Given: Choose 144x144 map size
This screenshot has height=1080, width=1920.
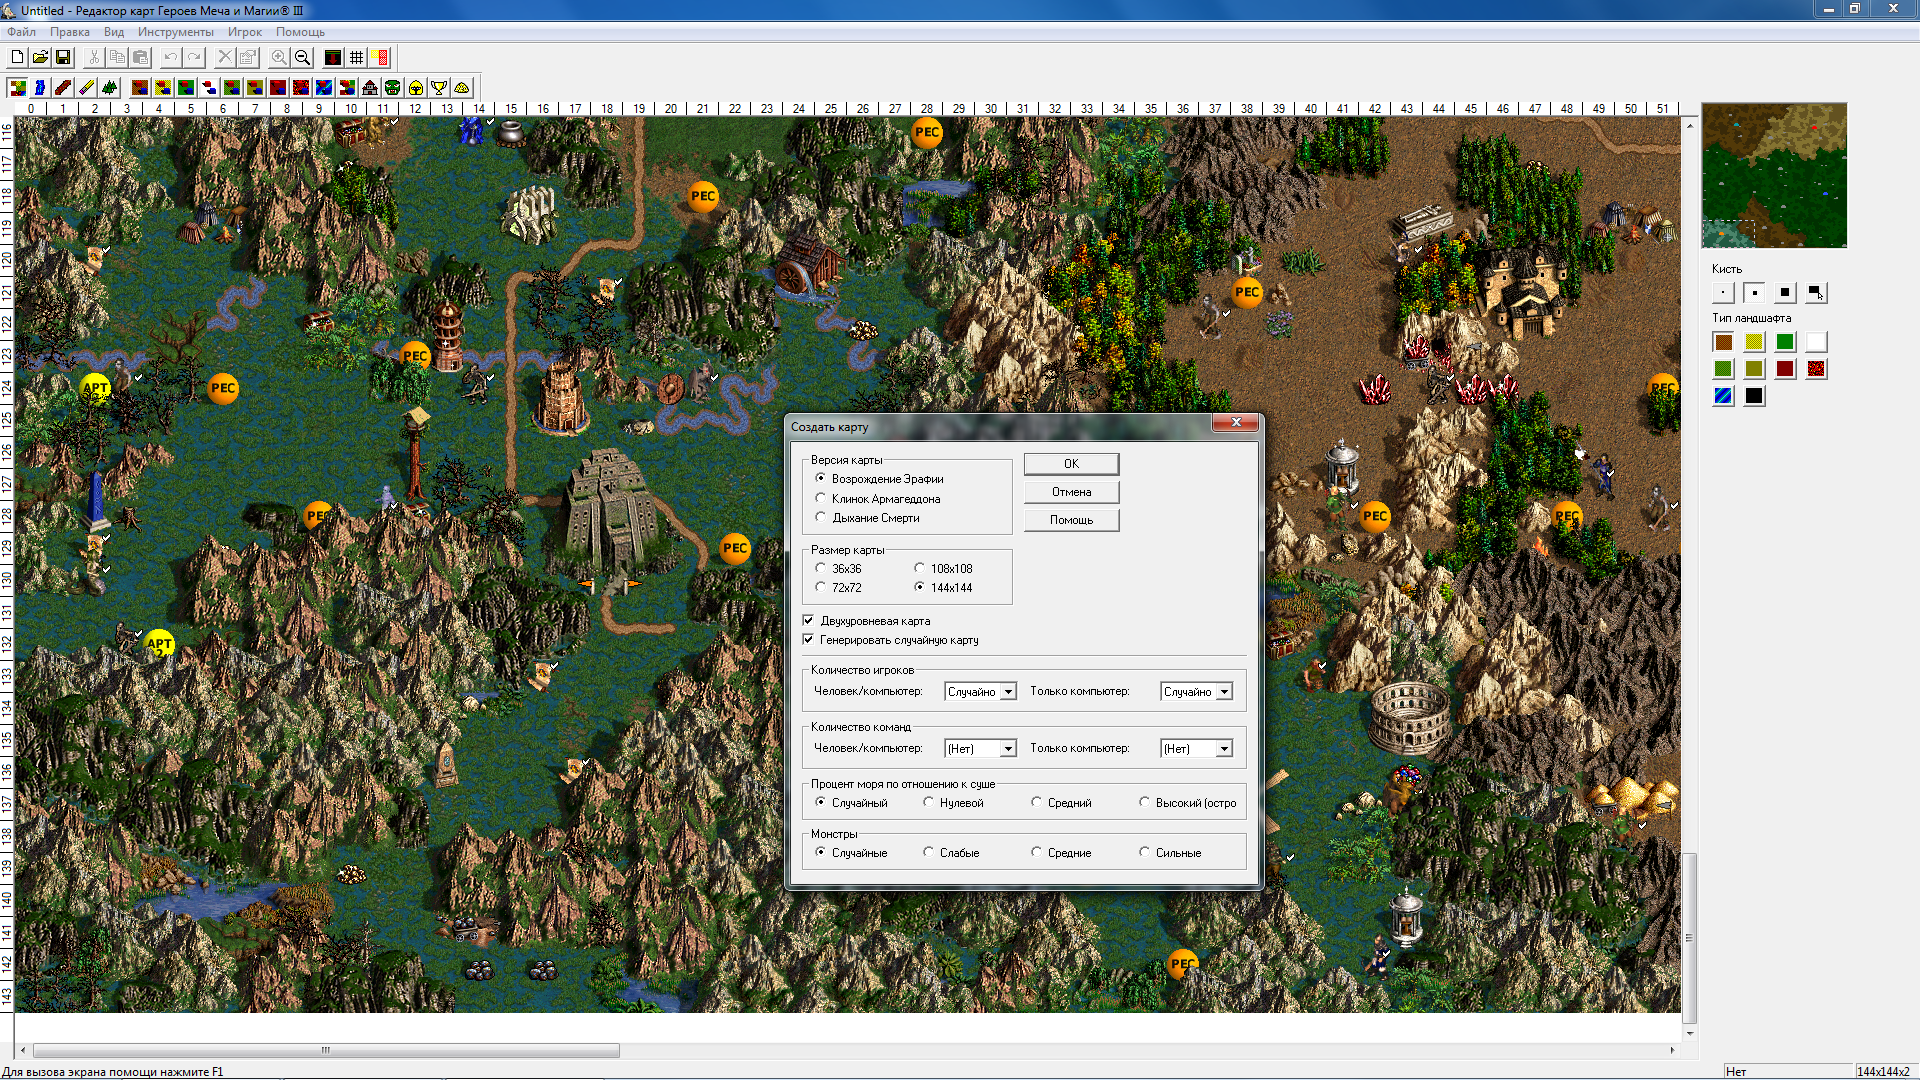Looking at the screenshot, I should click(x=943, y=587).
